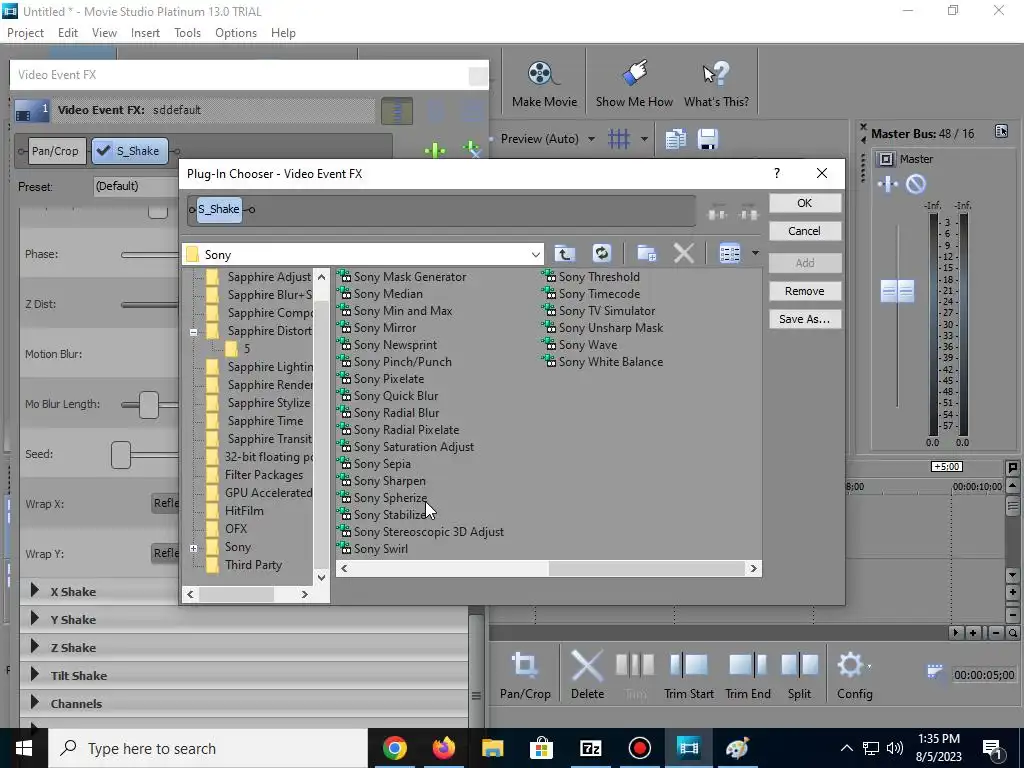Open the Tools menu
This screenshot has width=1024, height=768.
(x=187, y=33)
